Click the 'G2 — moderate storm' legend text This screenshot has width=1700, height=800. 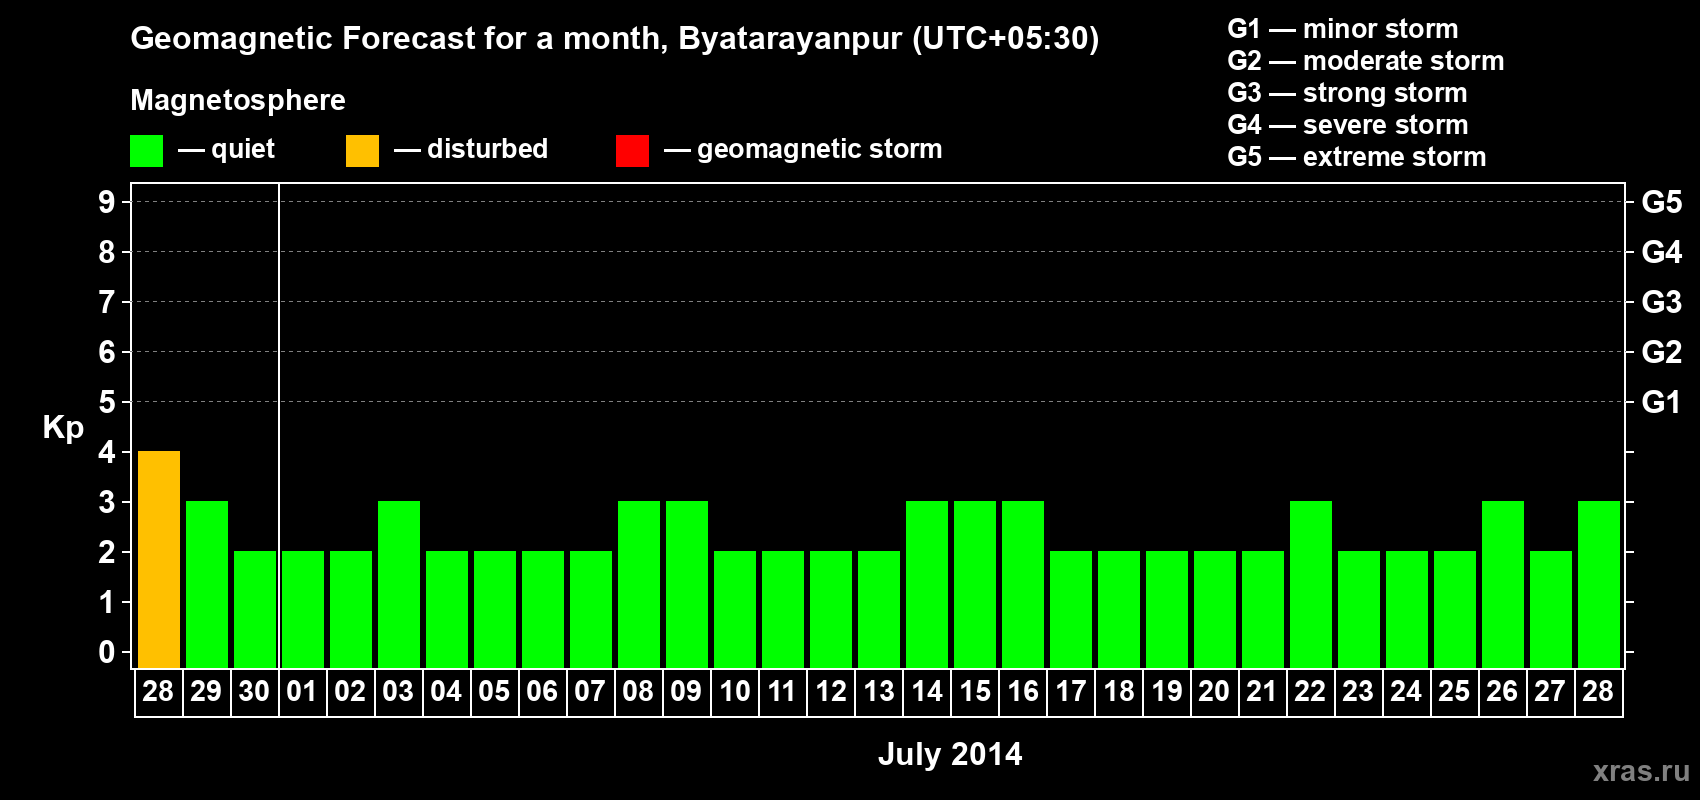coord(1366,61)
